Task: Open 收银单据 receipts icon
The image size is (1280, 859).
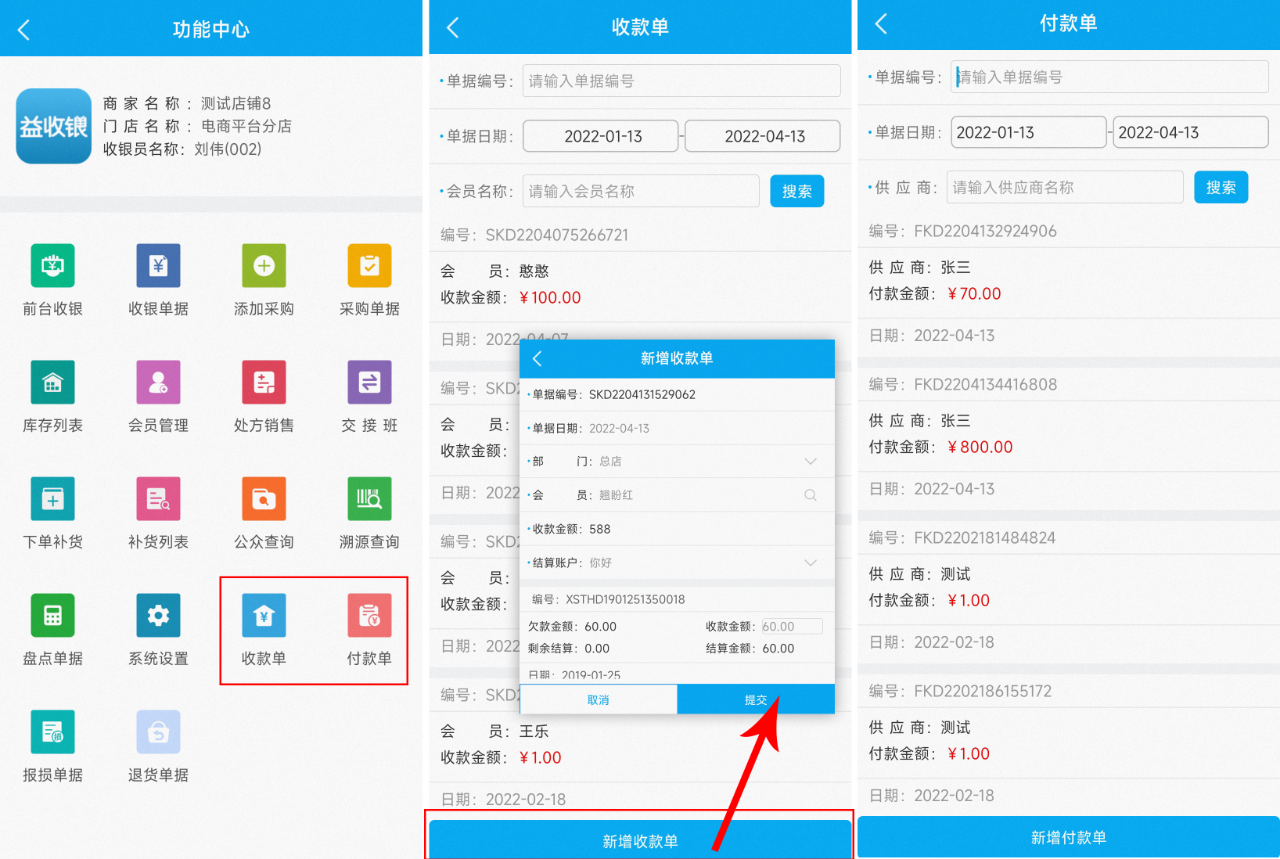Action: 158,266
